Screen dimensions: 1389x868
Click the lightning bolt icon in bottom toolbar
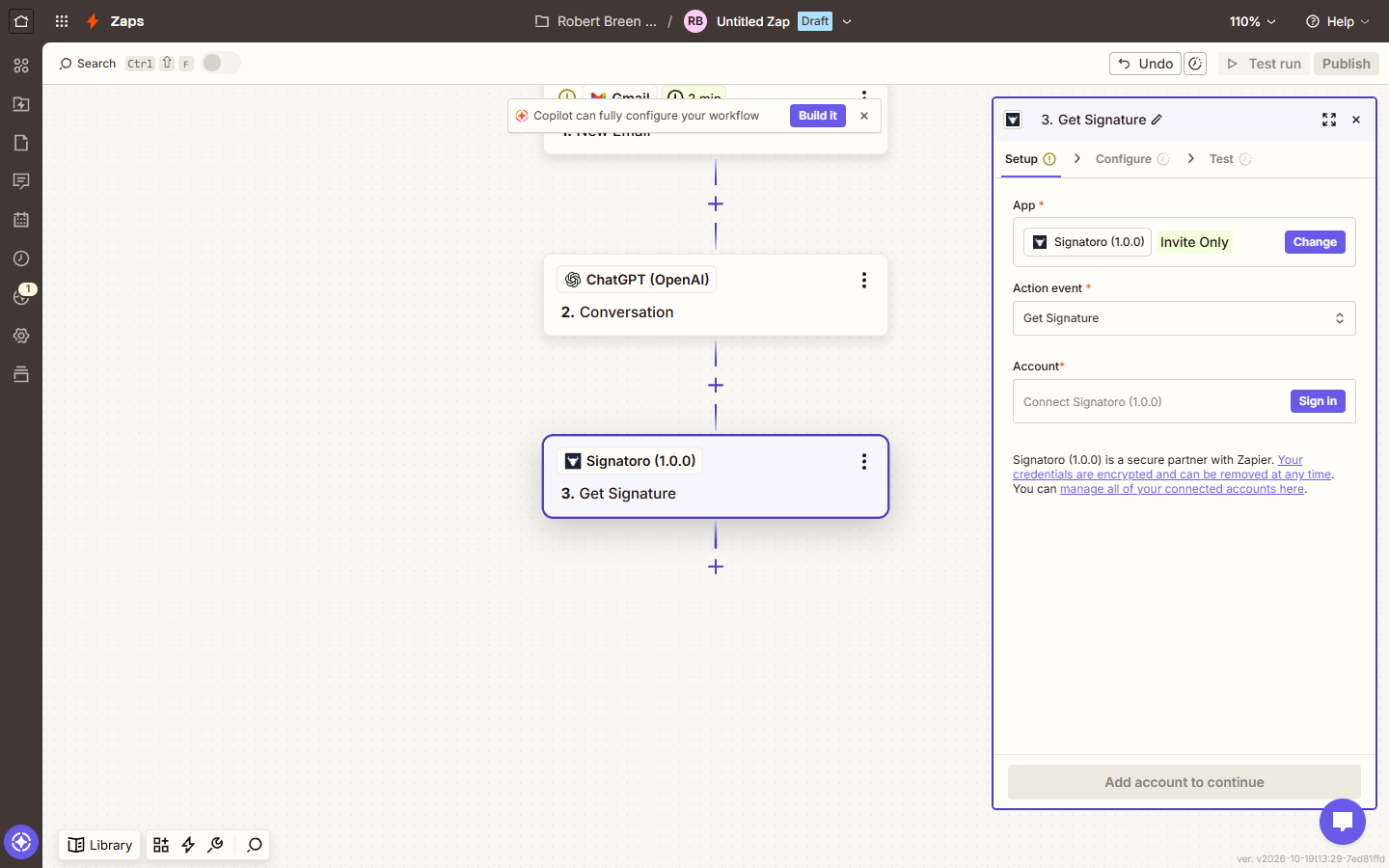point(188,845)
